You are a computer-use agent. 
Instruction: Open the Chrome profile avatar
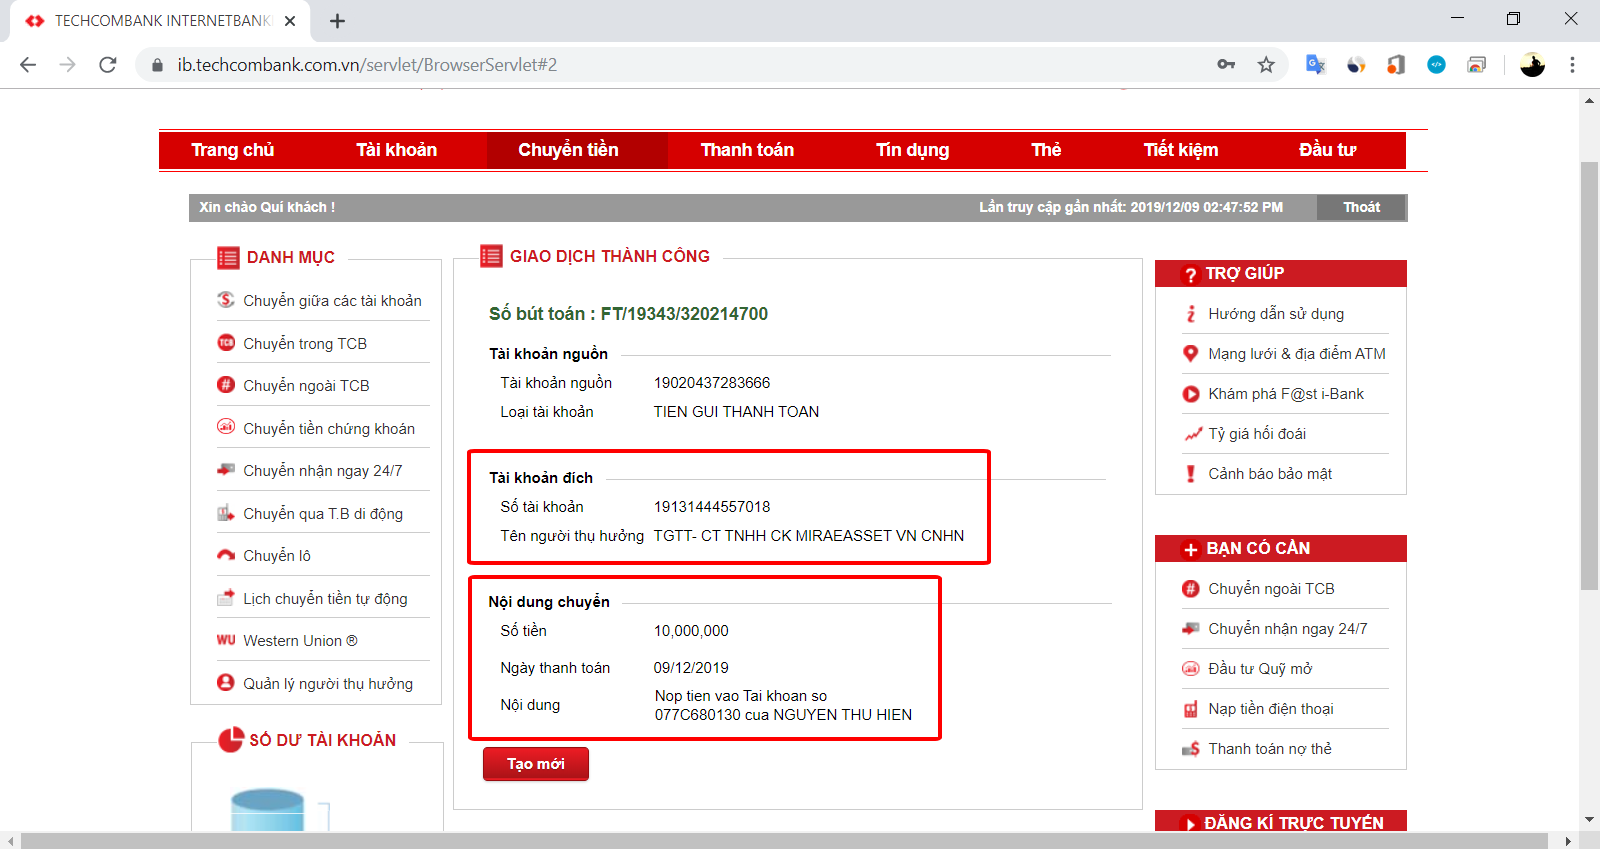coord(1532,65)
